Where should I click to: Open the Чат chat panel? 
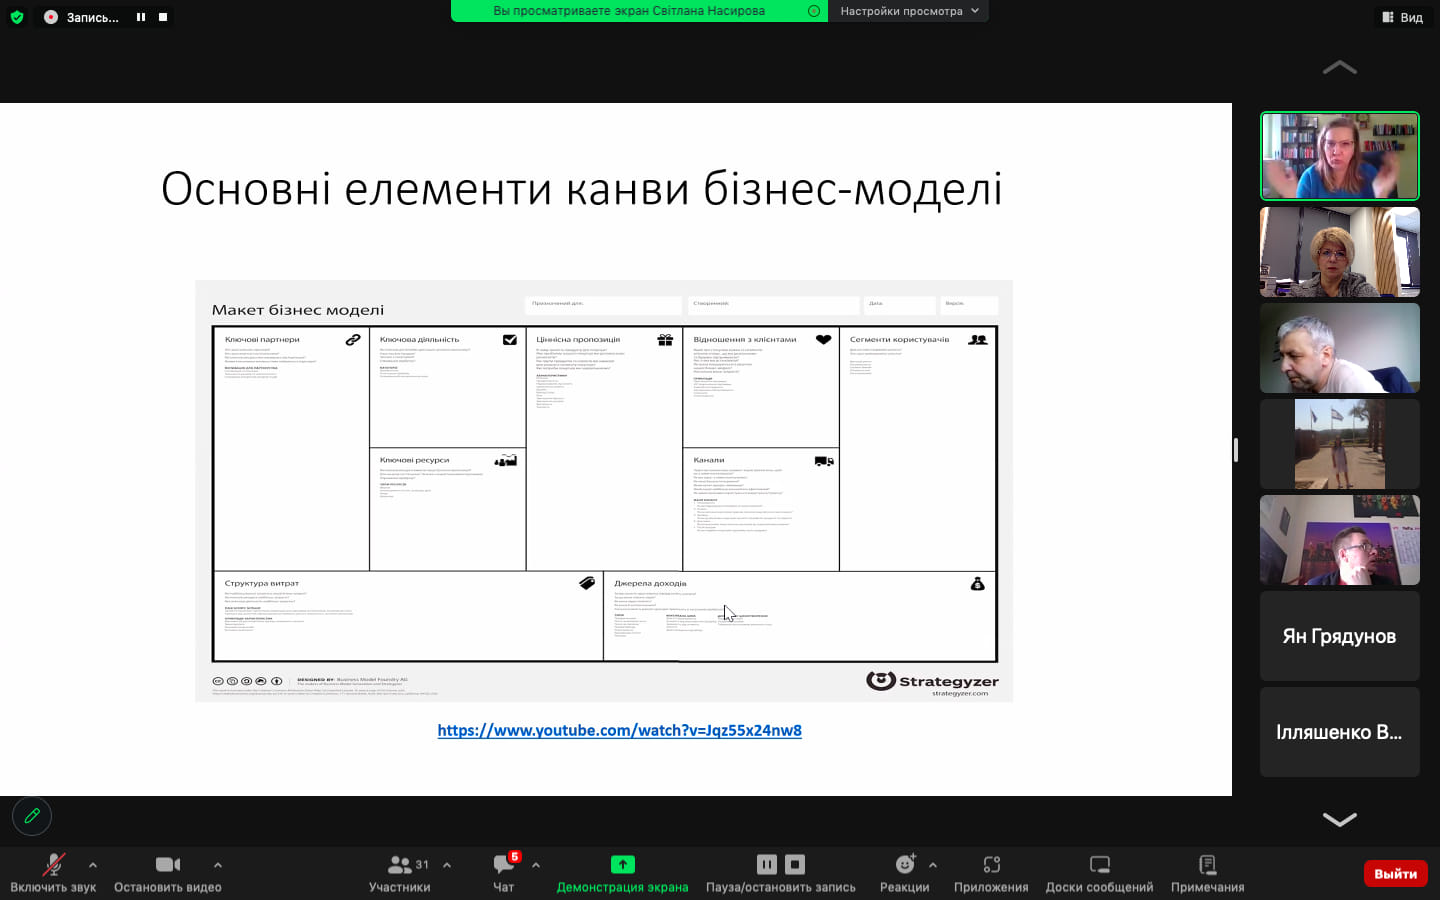pos(504,872)
